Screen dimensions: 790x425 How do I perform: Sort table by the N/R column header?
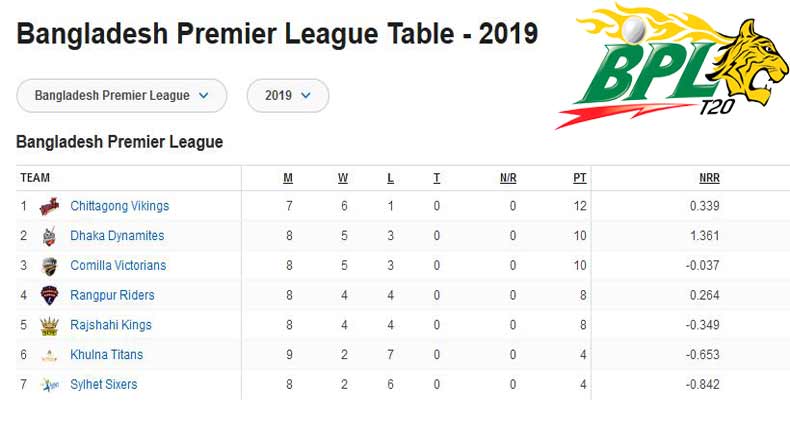(508, 178)
